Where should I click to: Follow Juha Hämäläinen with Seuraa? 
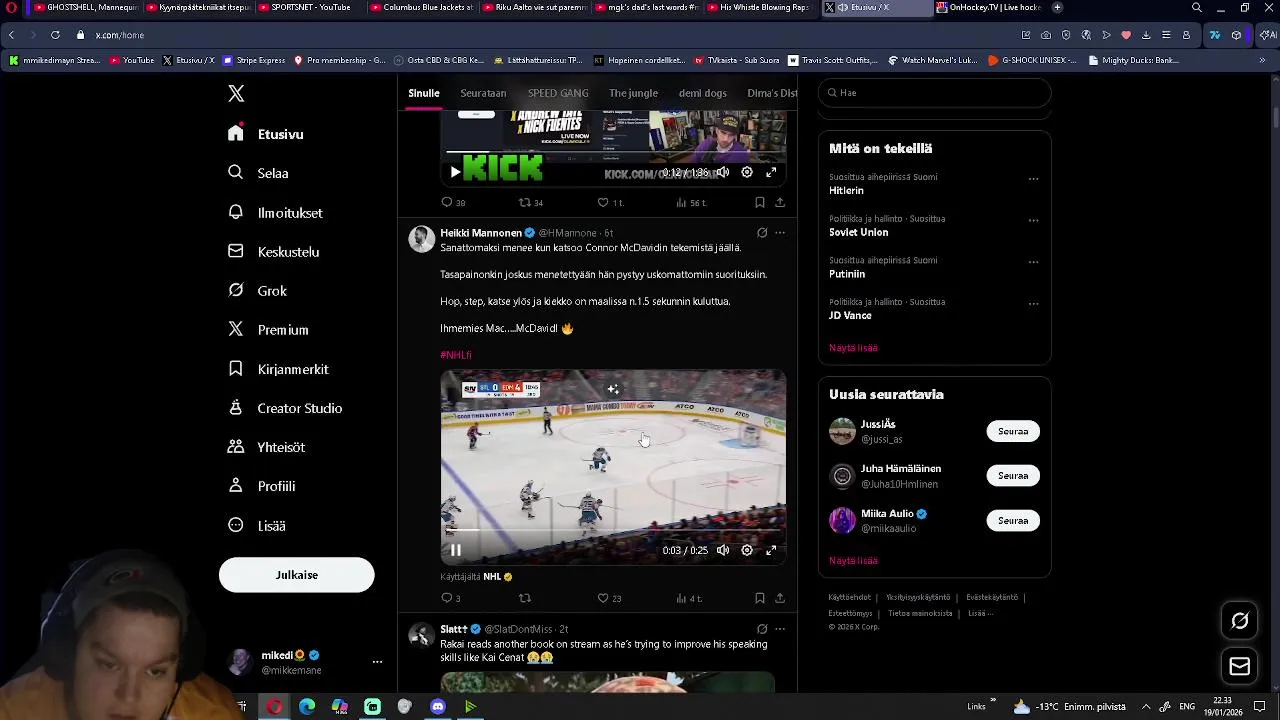pos(1013,476)
